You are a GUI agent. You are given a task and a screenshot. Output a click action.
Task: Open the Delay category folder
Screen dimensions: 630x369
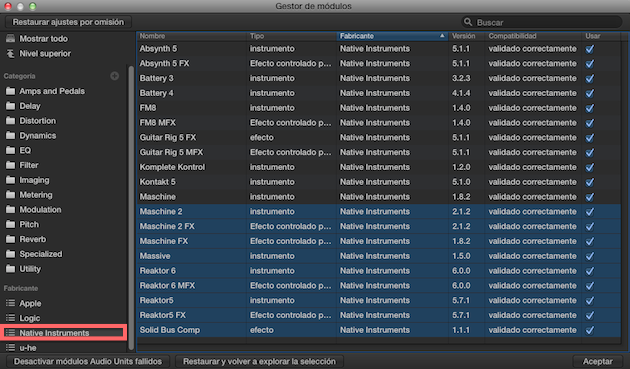(10, 106)
